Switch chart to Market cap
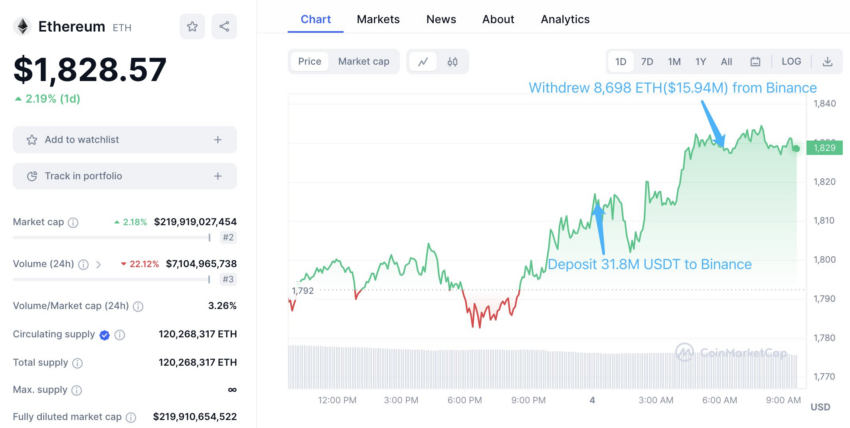 364,62
